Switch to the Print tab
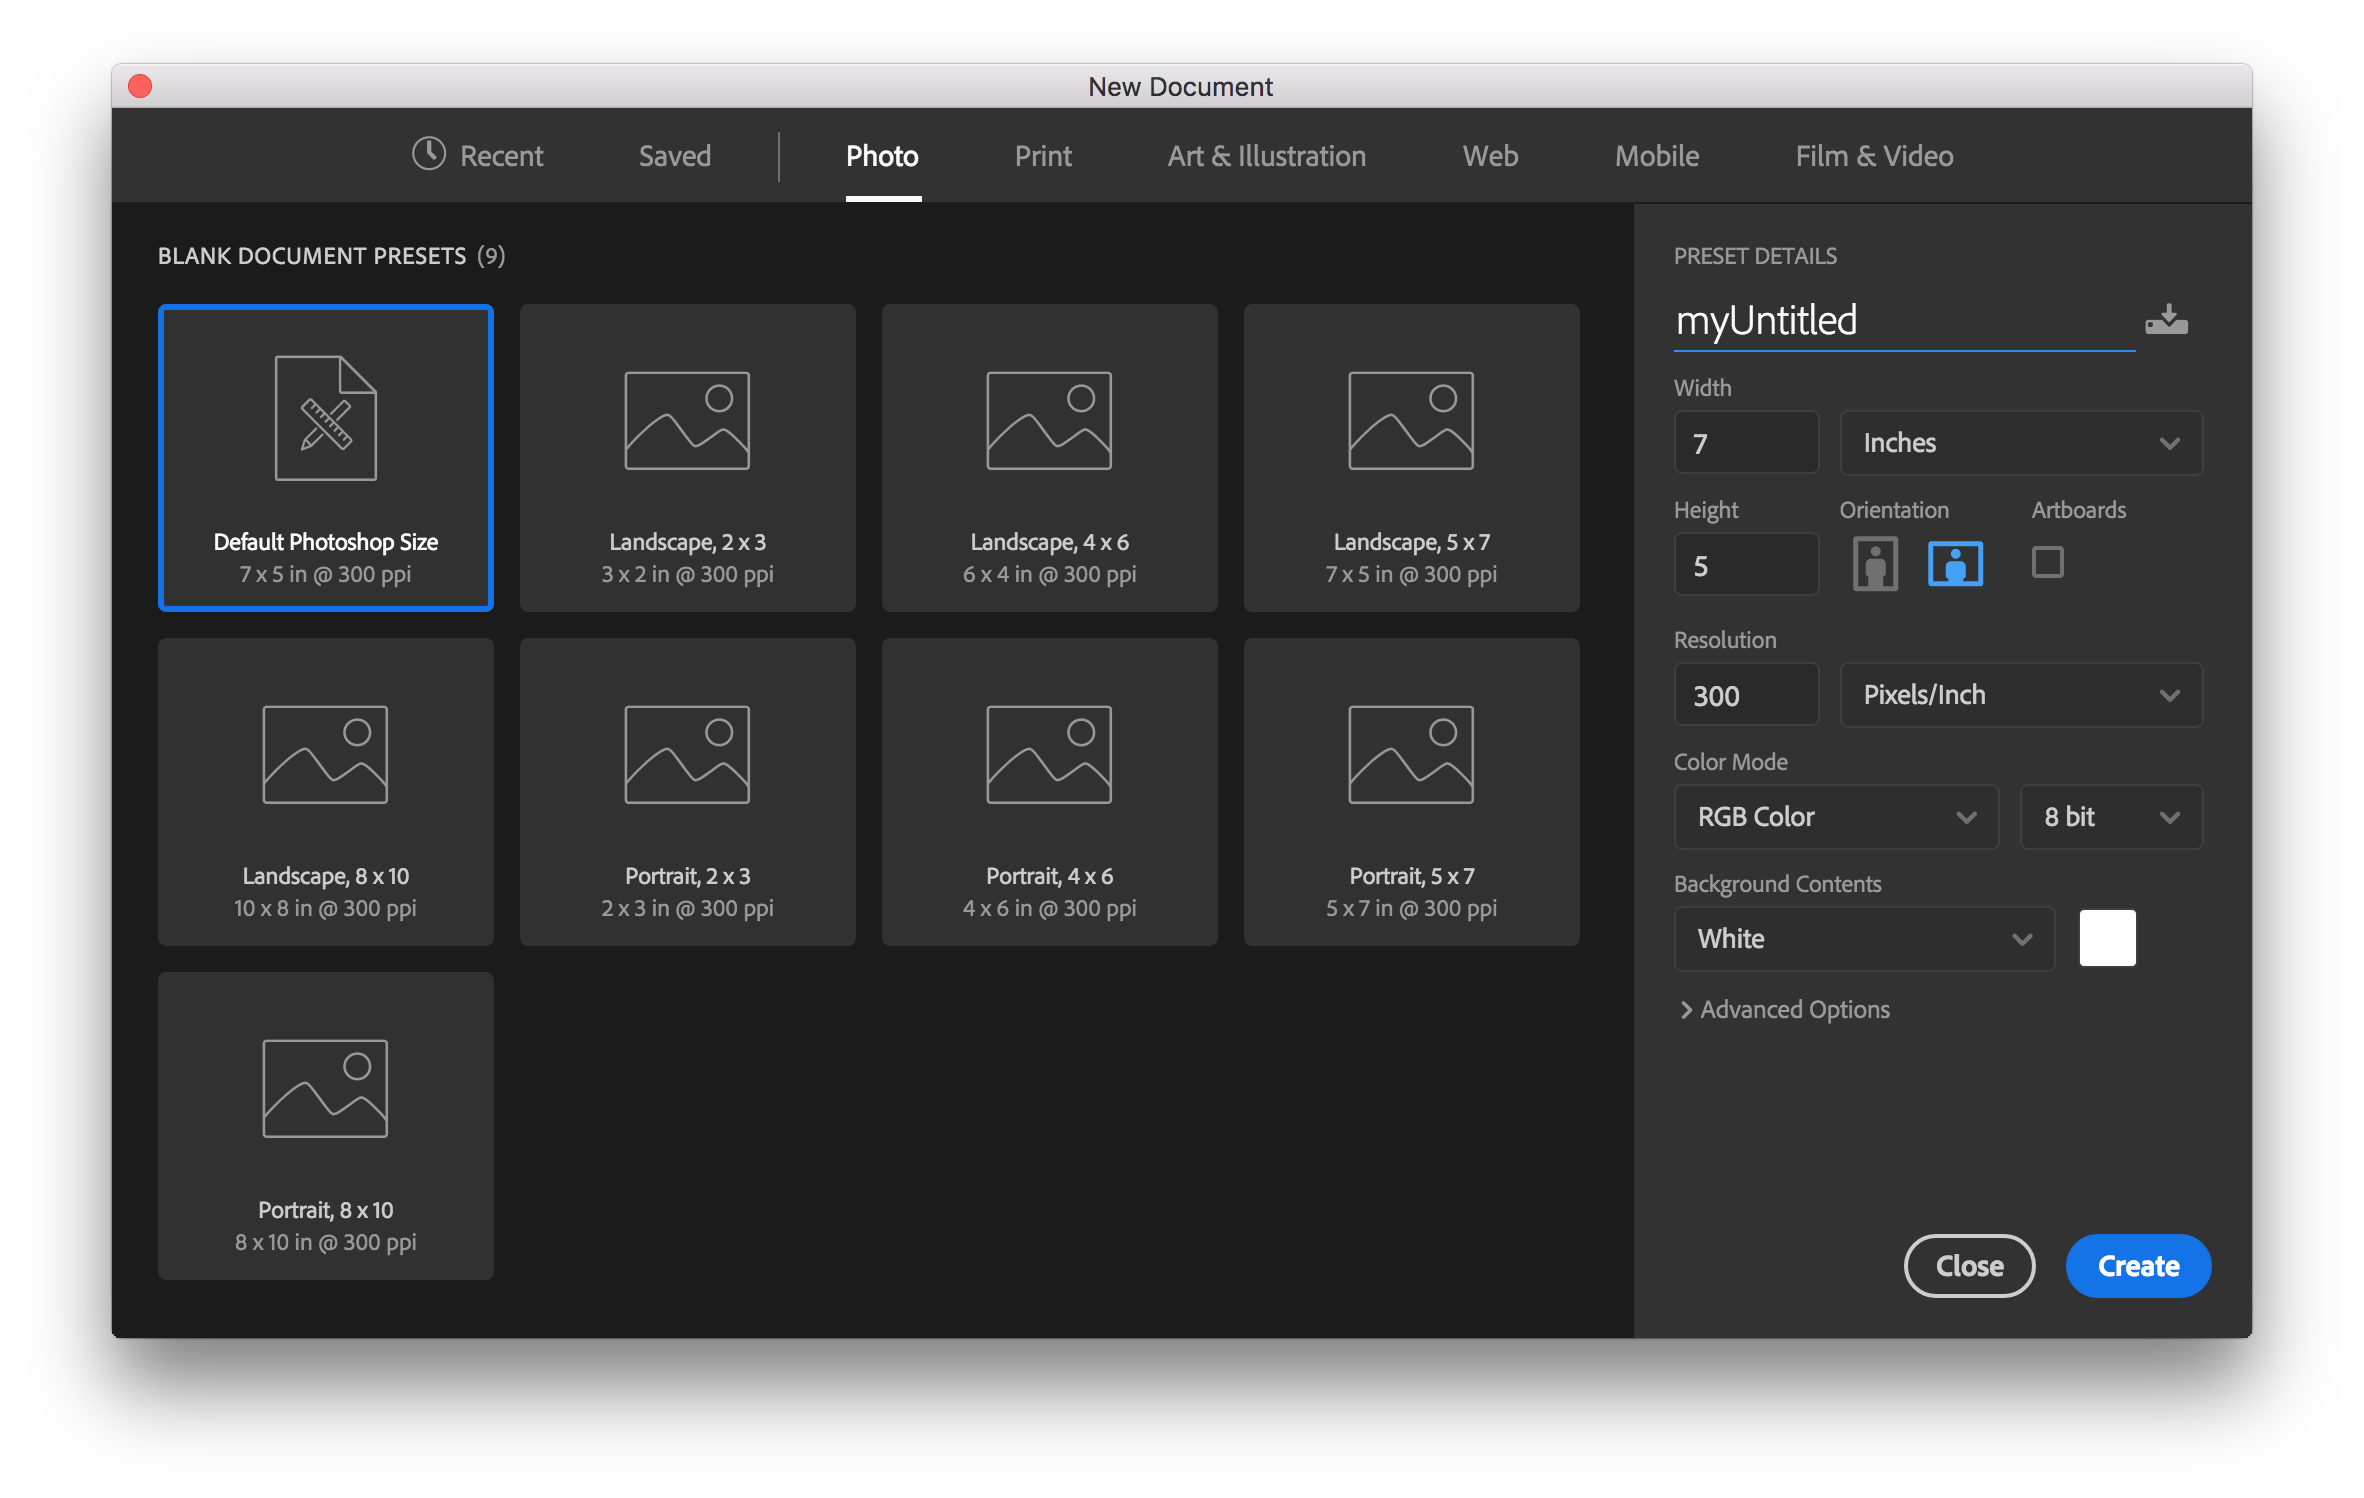 [x=1043, y=156]
